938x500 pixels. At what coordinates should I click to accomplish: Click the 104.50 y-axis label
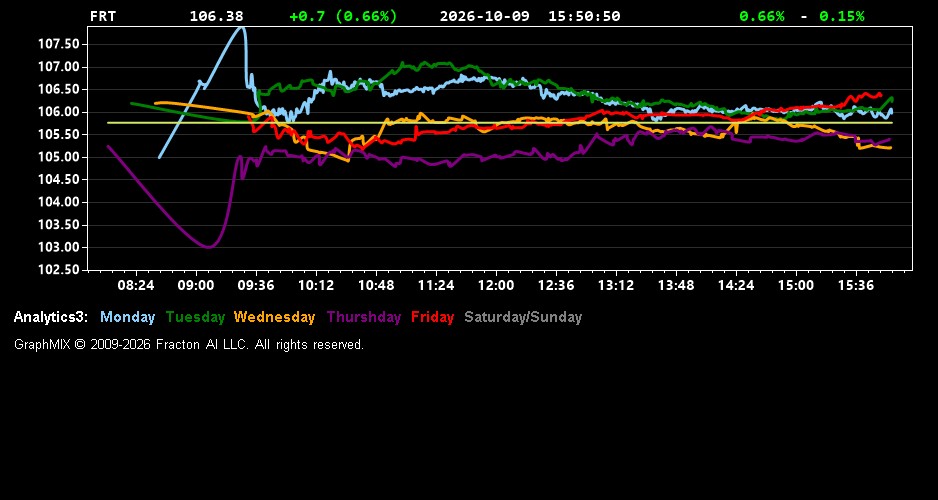pyautogui.click(x=59, y=180)
